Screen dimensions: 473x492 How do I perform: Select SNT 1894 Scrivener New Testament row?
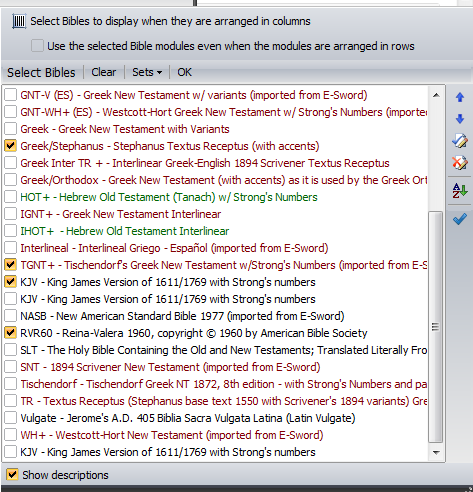(216, 367)
